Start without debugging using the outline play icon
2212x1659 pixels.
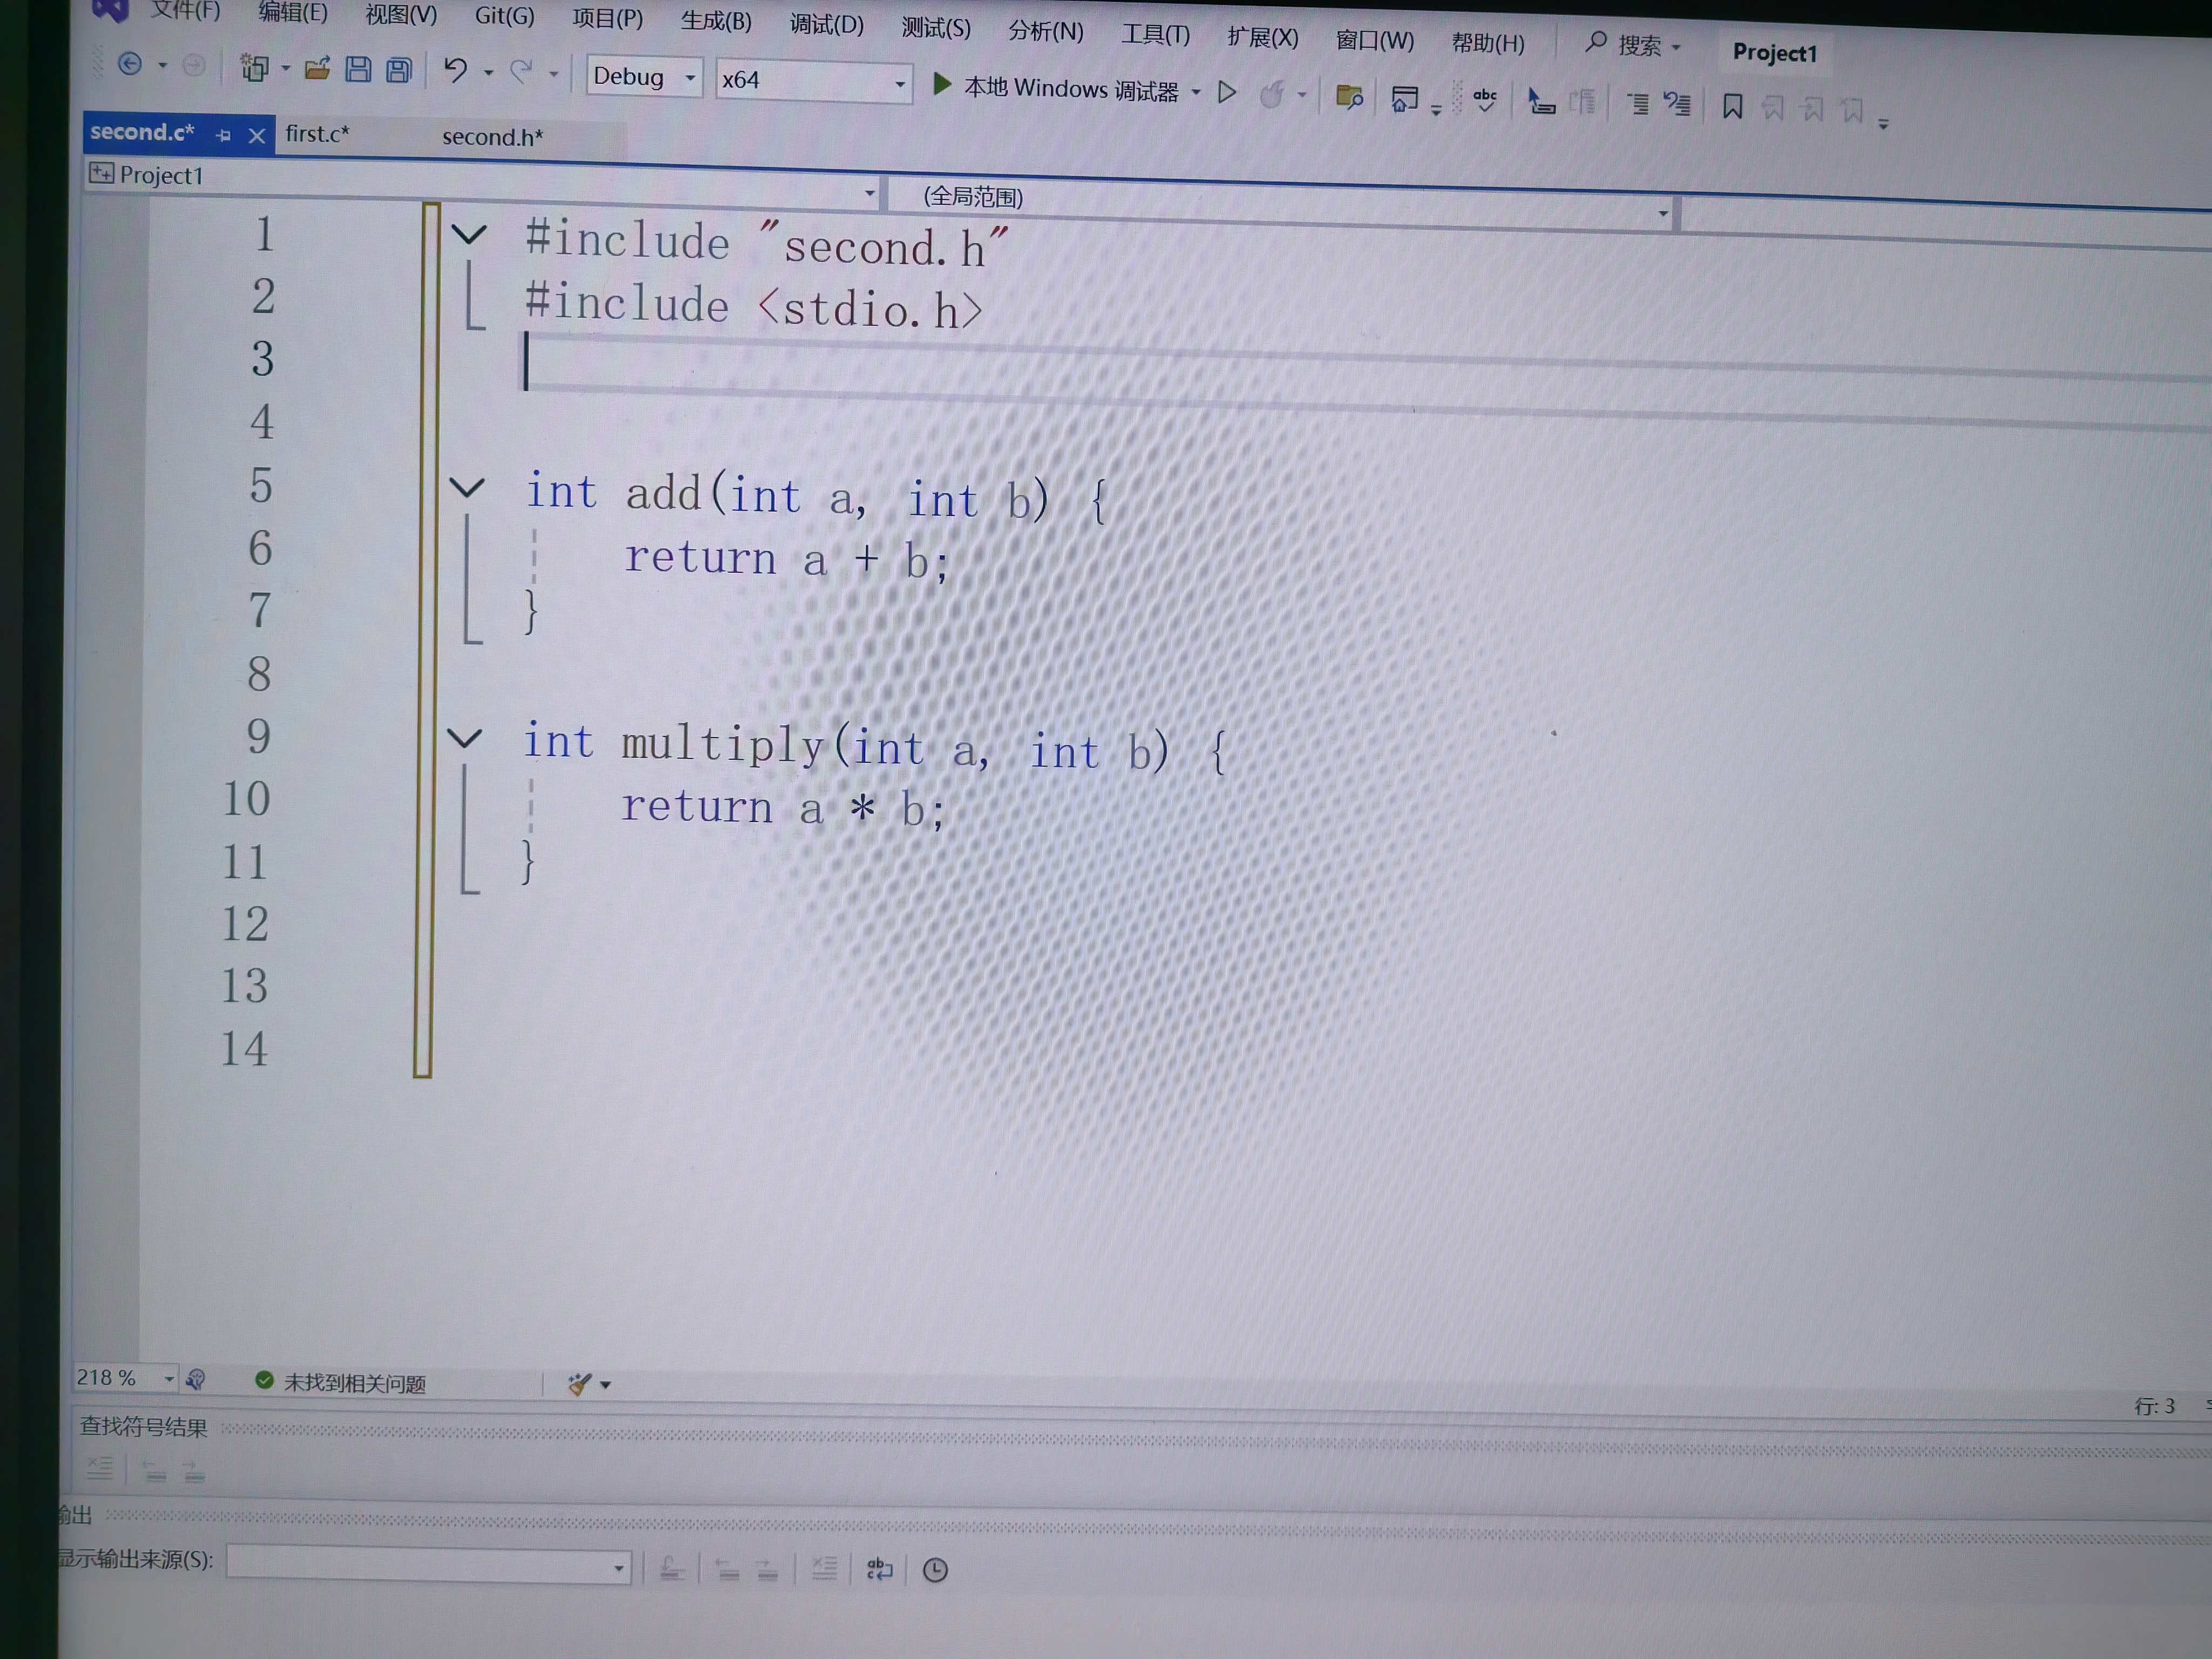pyautogui.click(x=1227, y=93)
